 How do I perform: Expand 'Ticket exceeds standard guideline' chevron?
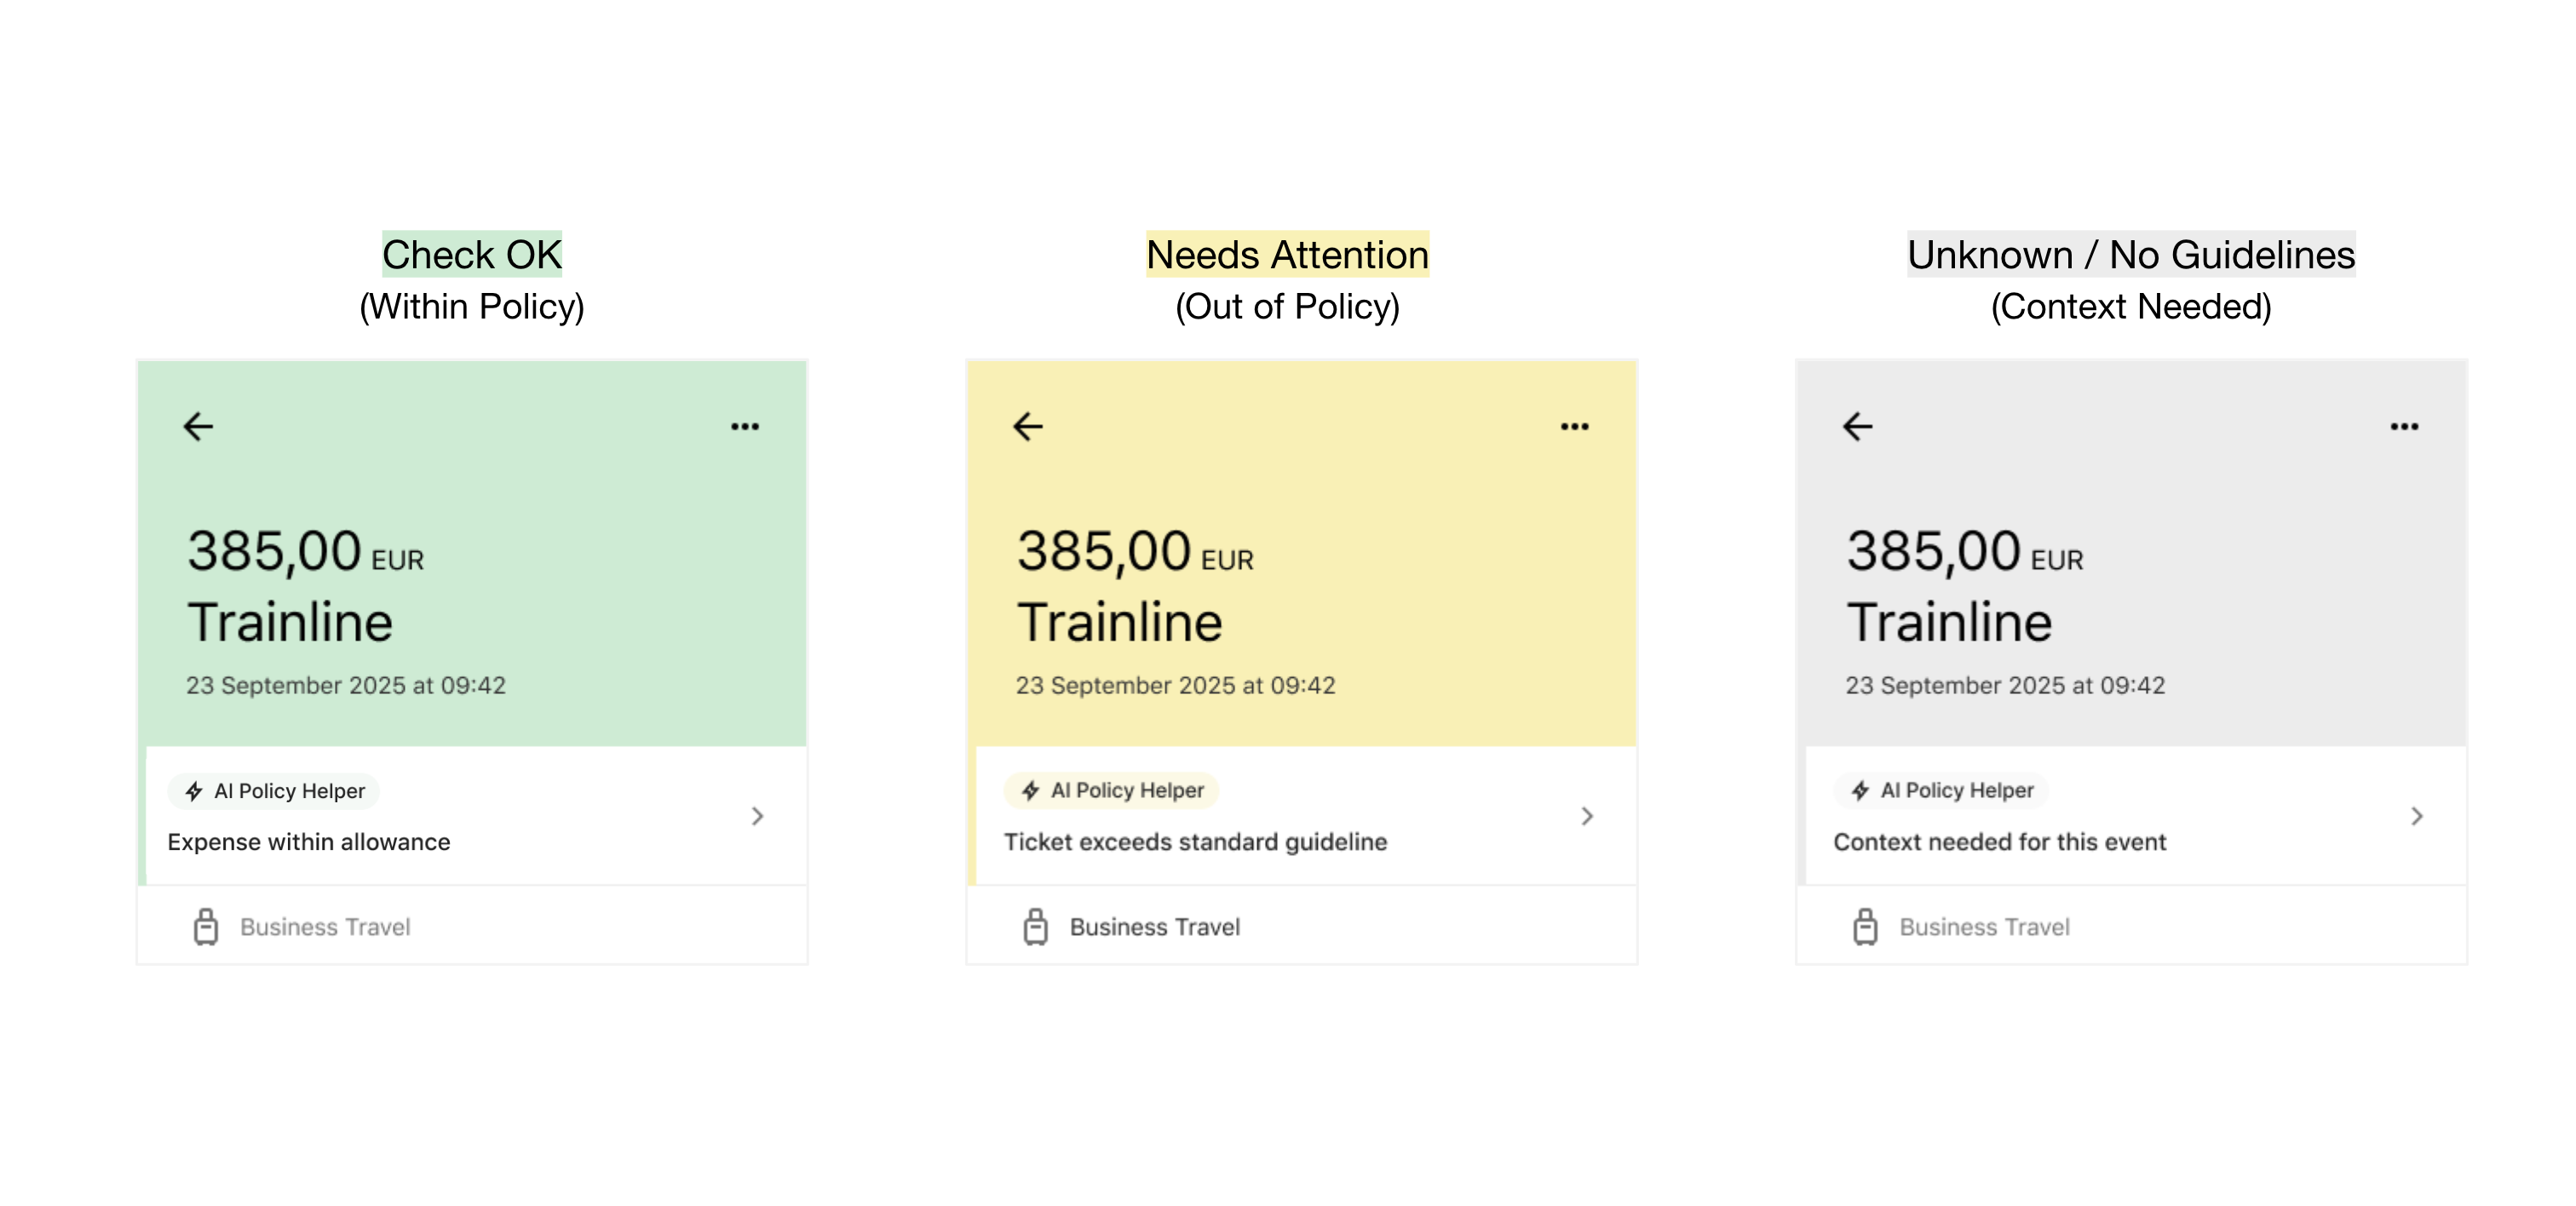(1587, 816)
